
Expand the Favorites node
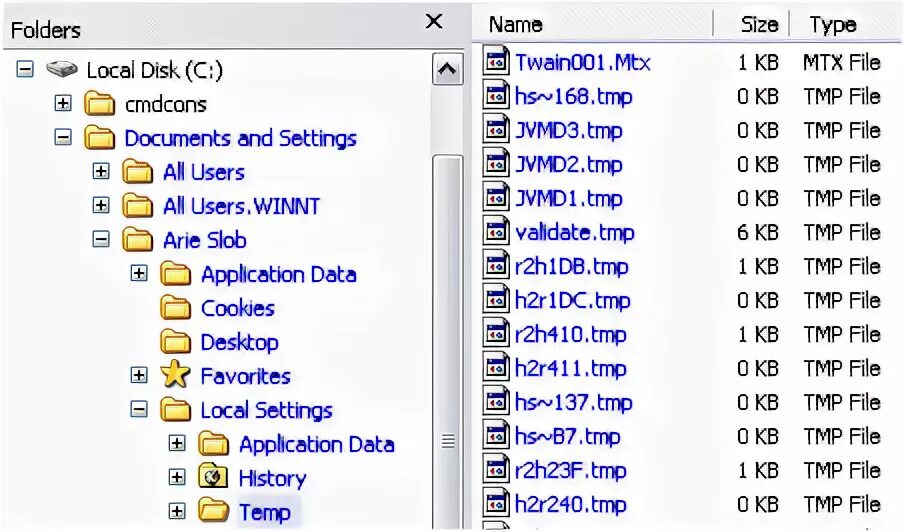(139, 375)
